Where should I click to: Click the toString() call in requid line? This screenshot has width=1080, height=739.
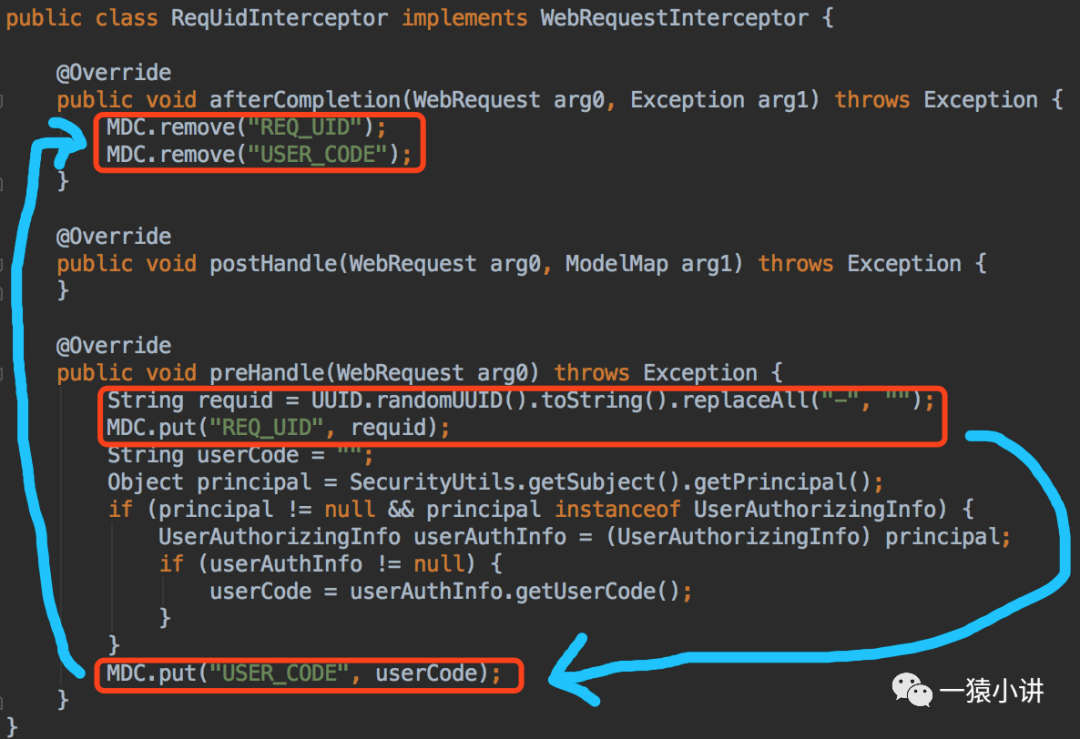pos(604,400)
